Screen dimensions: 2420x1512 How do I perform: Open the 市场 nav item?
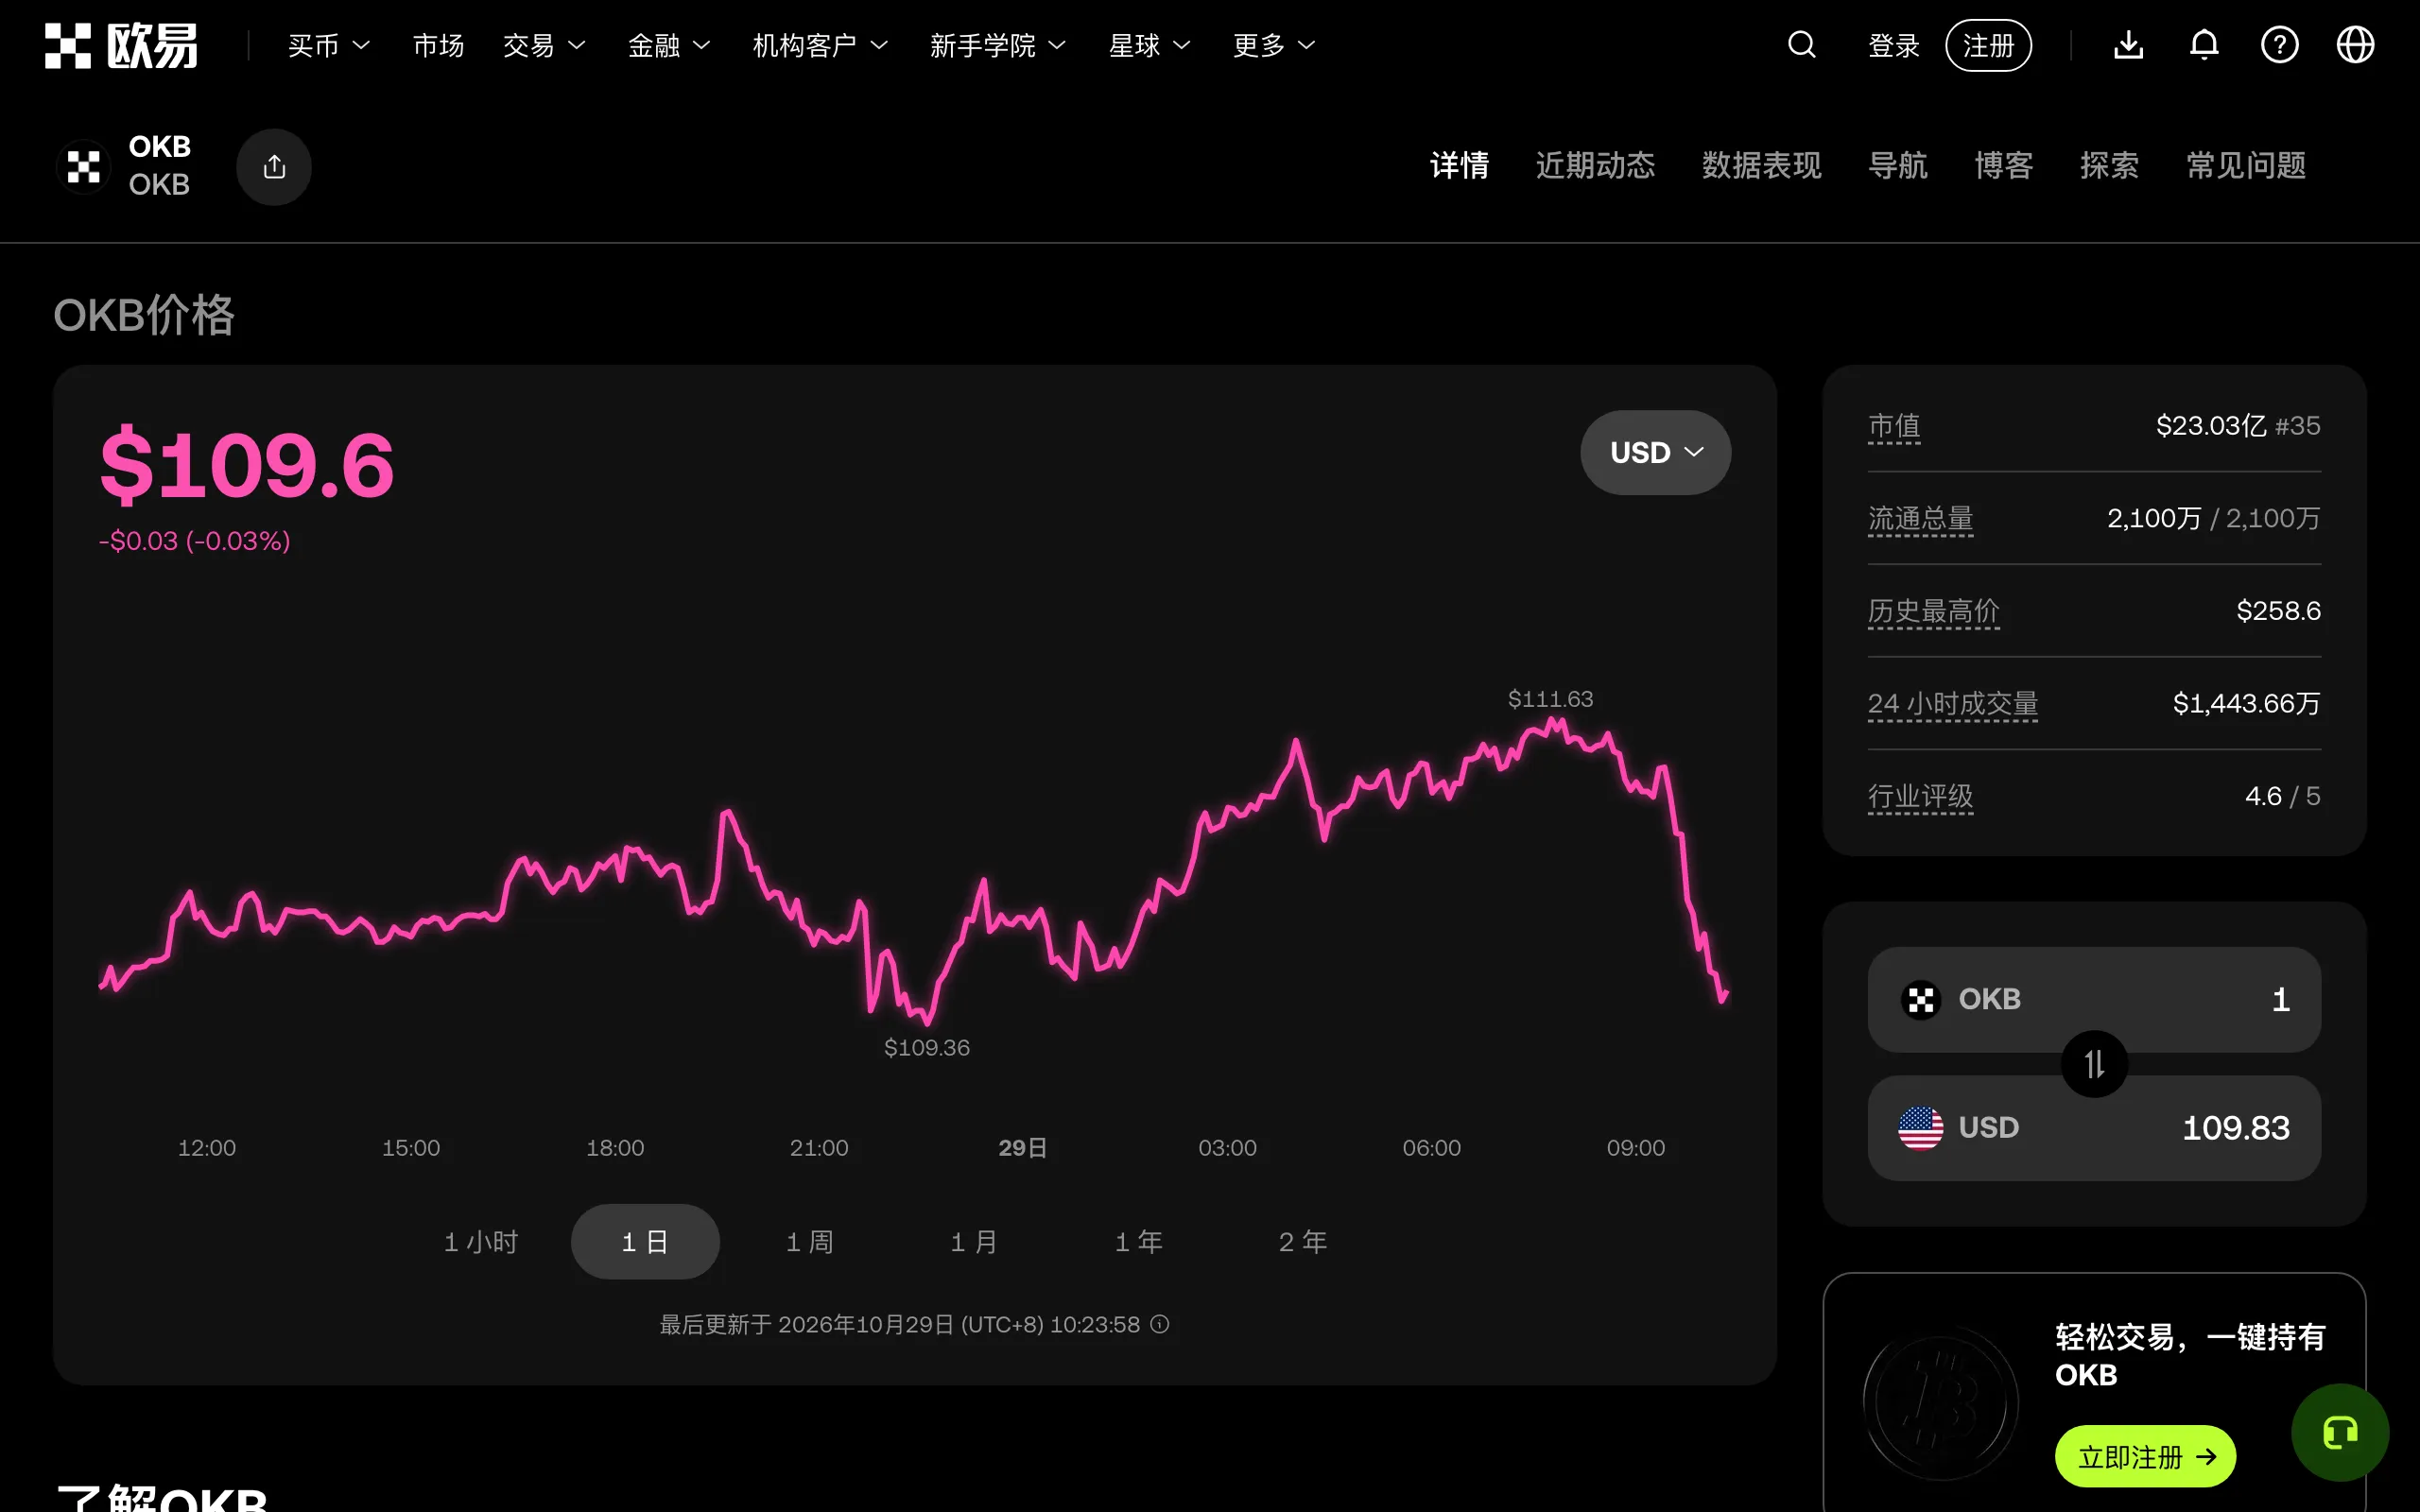438,46
